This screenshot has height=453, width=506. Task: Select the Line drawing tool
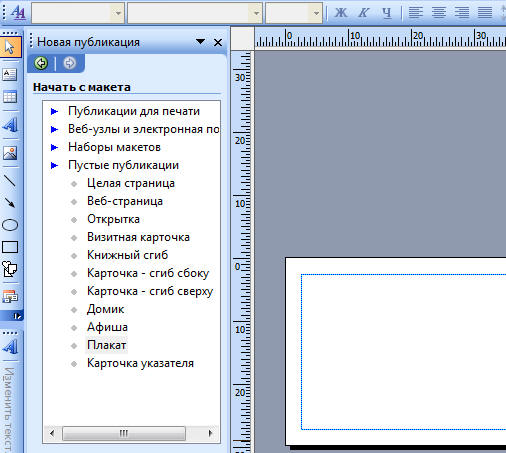click(x=9, y=180)
